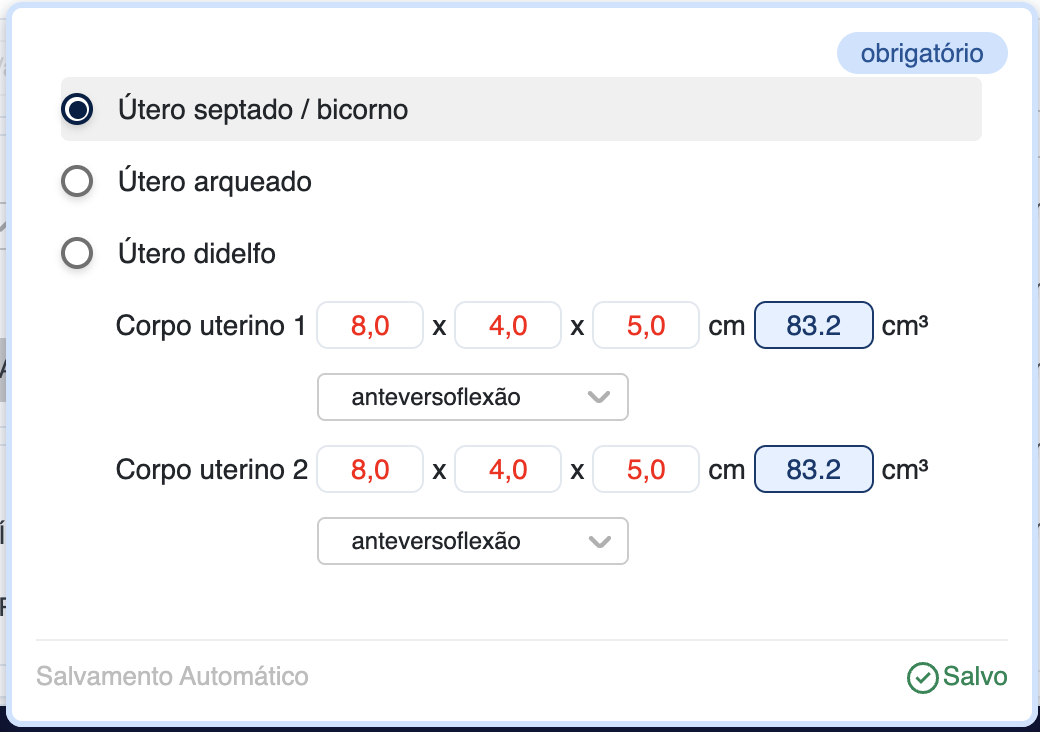This screenshot has height=732, width=1040.
Task: Open Corpo uterino 2 anteversoflexão dropdown
Action: 472,541
